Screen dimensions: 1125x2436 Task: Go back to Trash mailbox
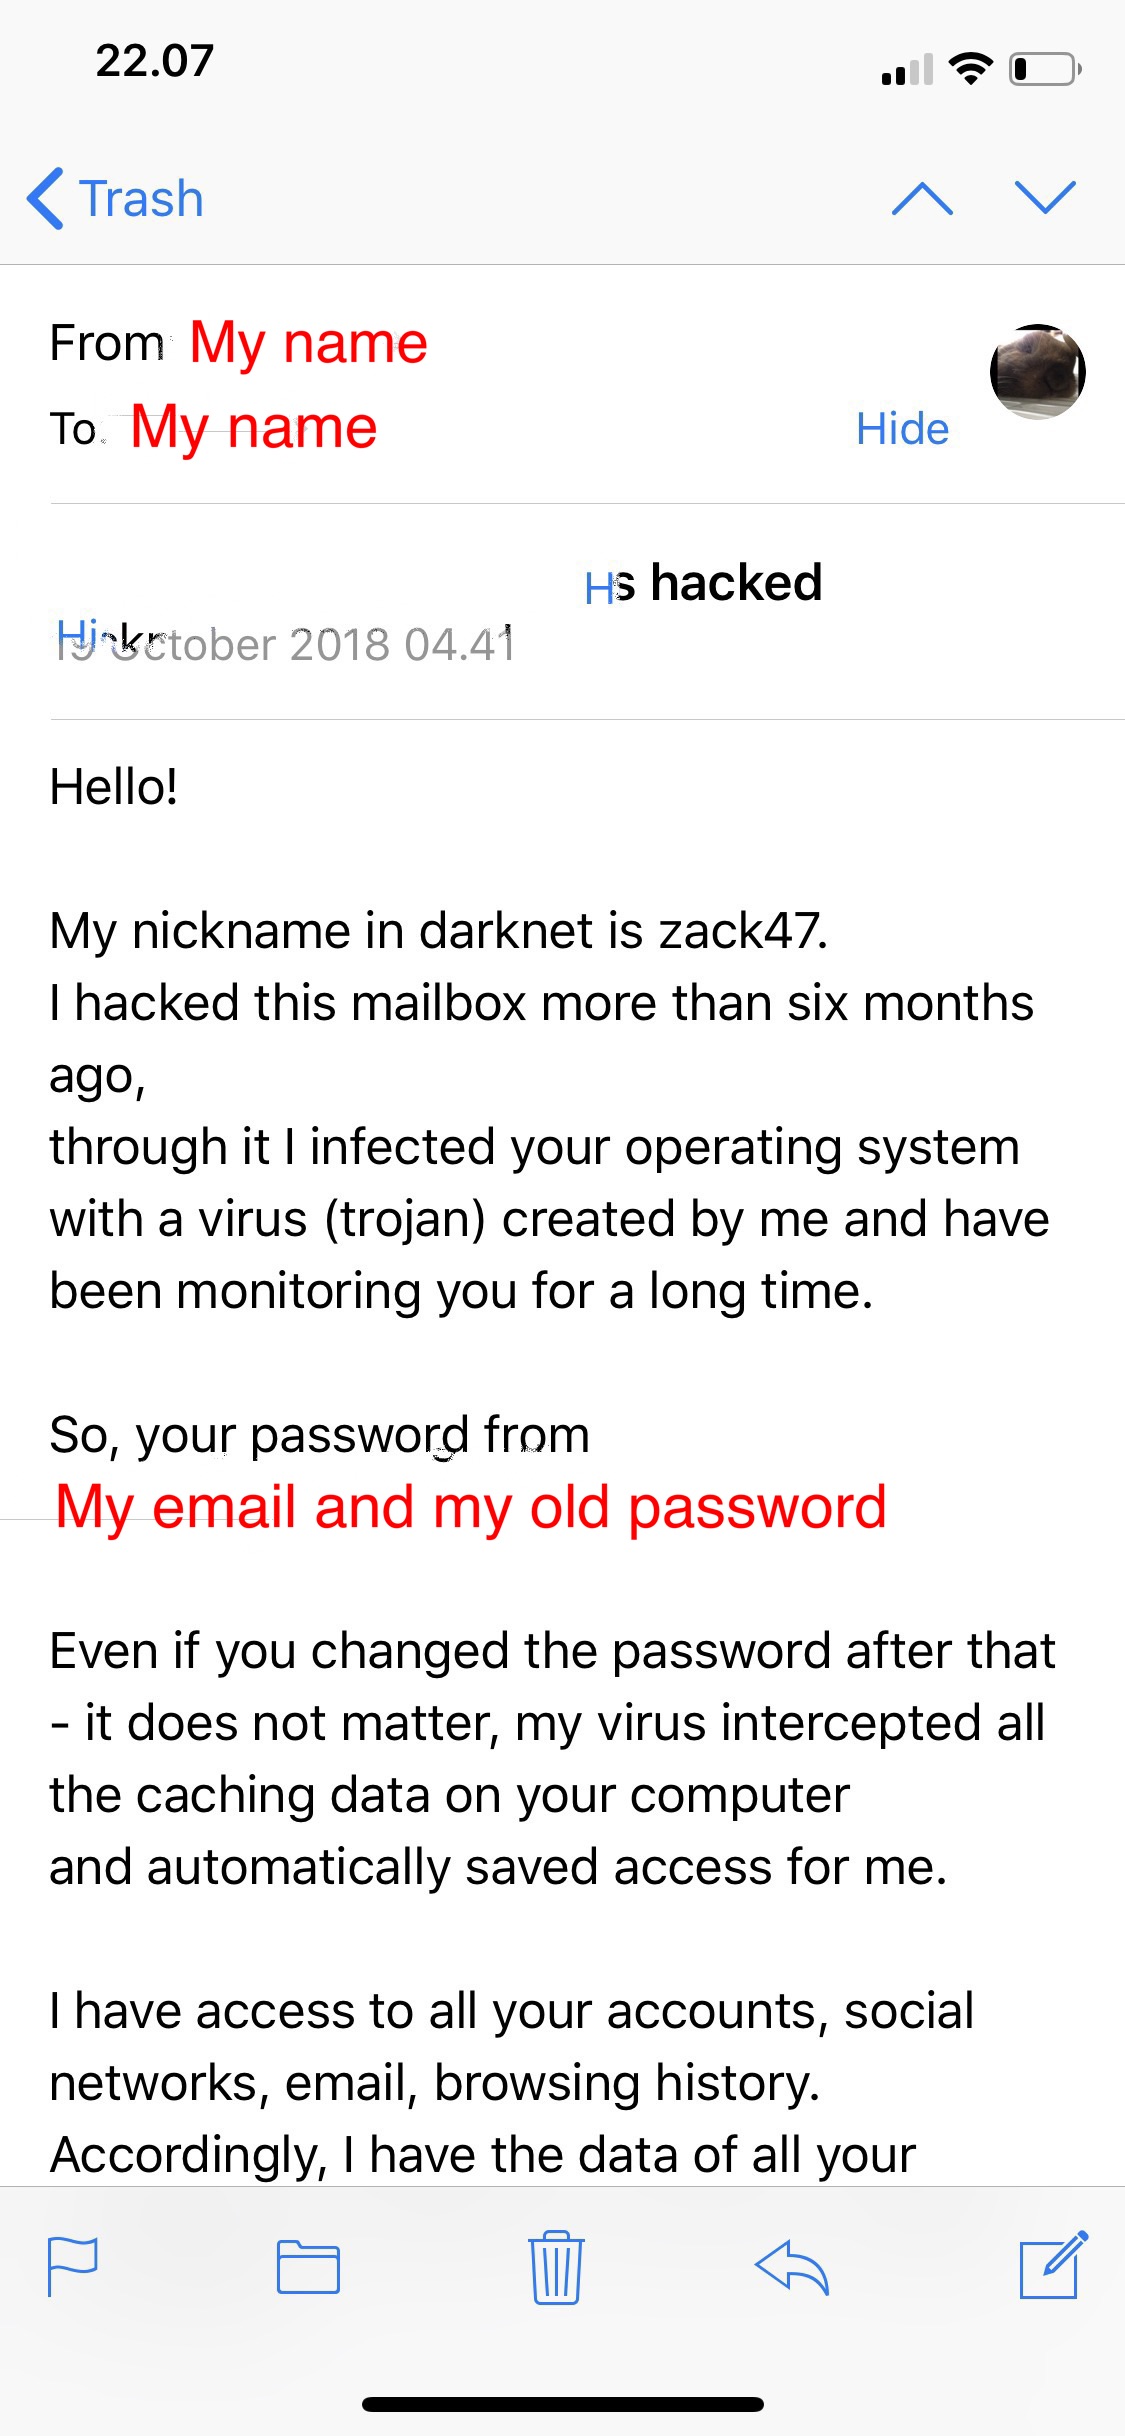pos(141,198)
